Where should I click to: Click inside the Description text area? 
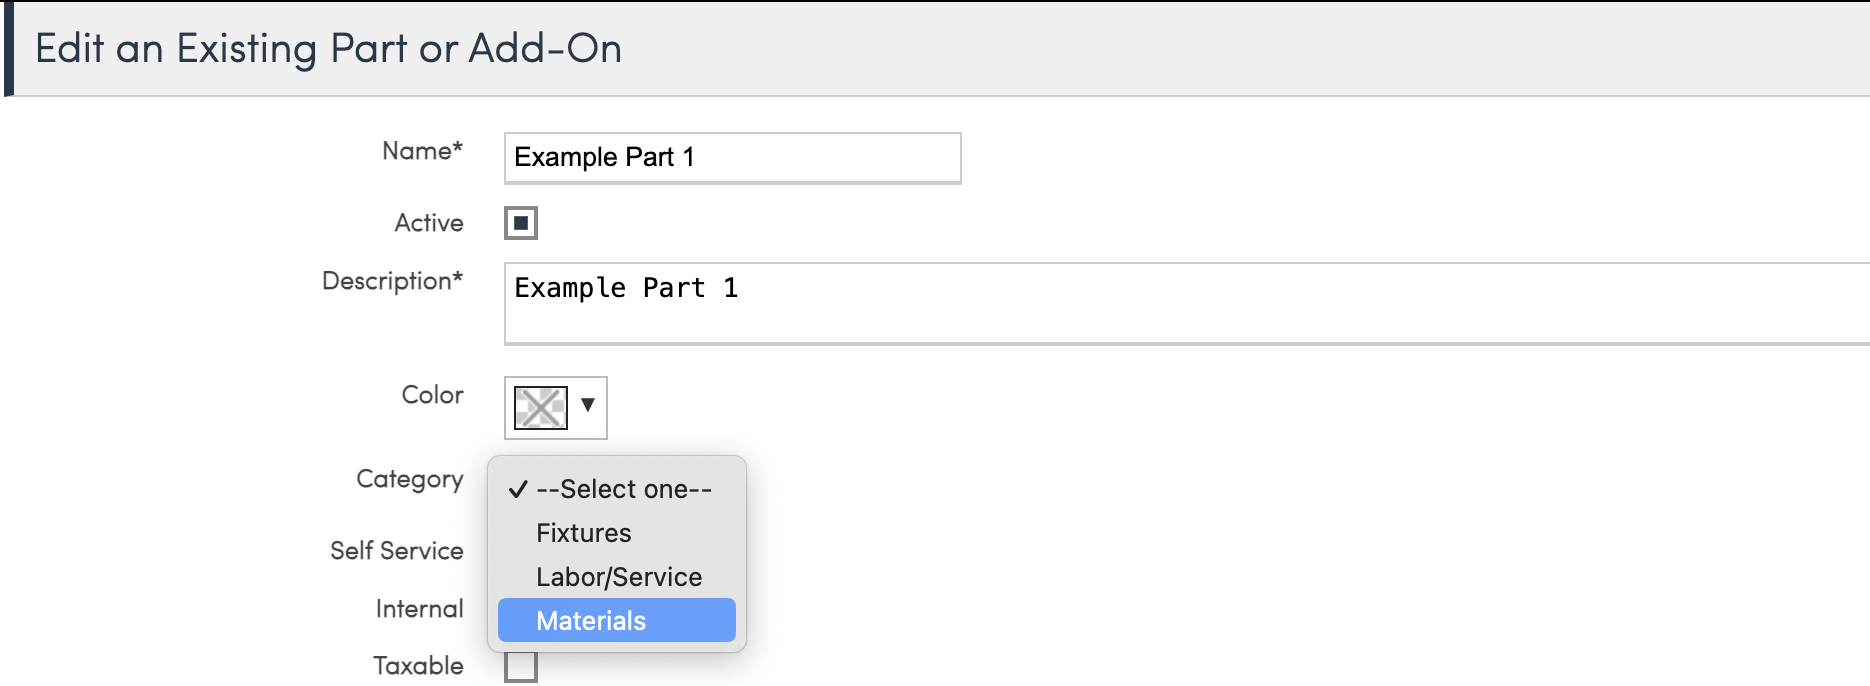tap(1185, 303)
